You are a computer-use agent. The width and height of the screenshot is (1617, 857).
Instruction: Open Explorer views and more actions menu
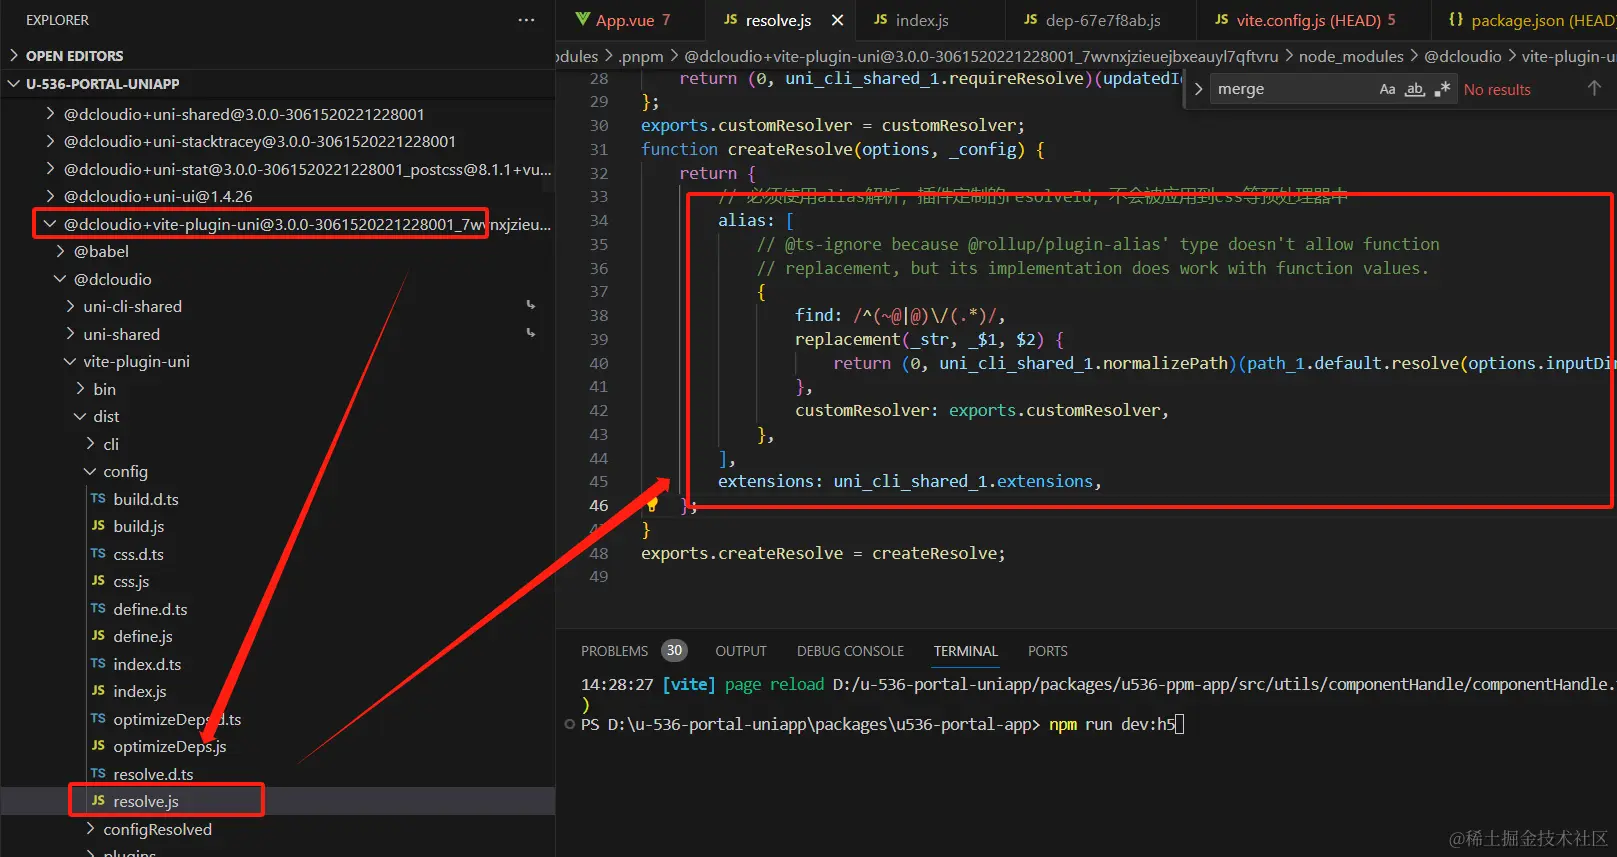point(526,20)
